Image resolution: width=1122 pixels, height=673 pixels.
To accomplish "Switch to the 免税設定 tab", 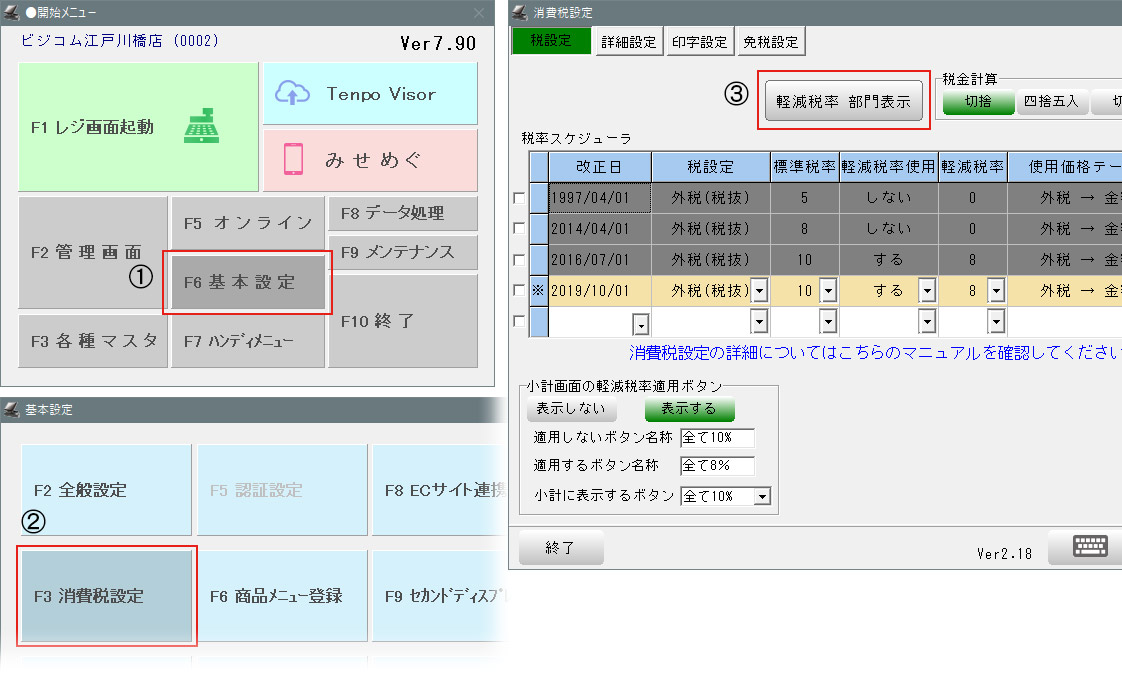I will 770,42.
